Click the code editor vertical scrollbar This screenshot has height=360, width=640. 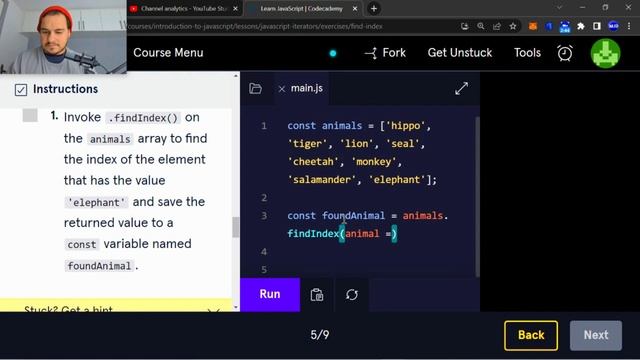[477, 197]
